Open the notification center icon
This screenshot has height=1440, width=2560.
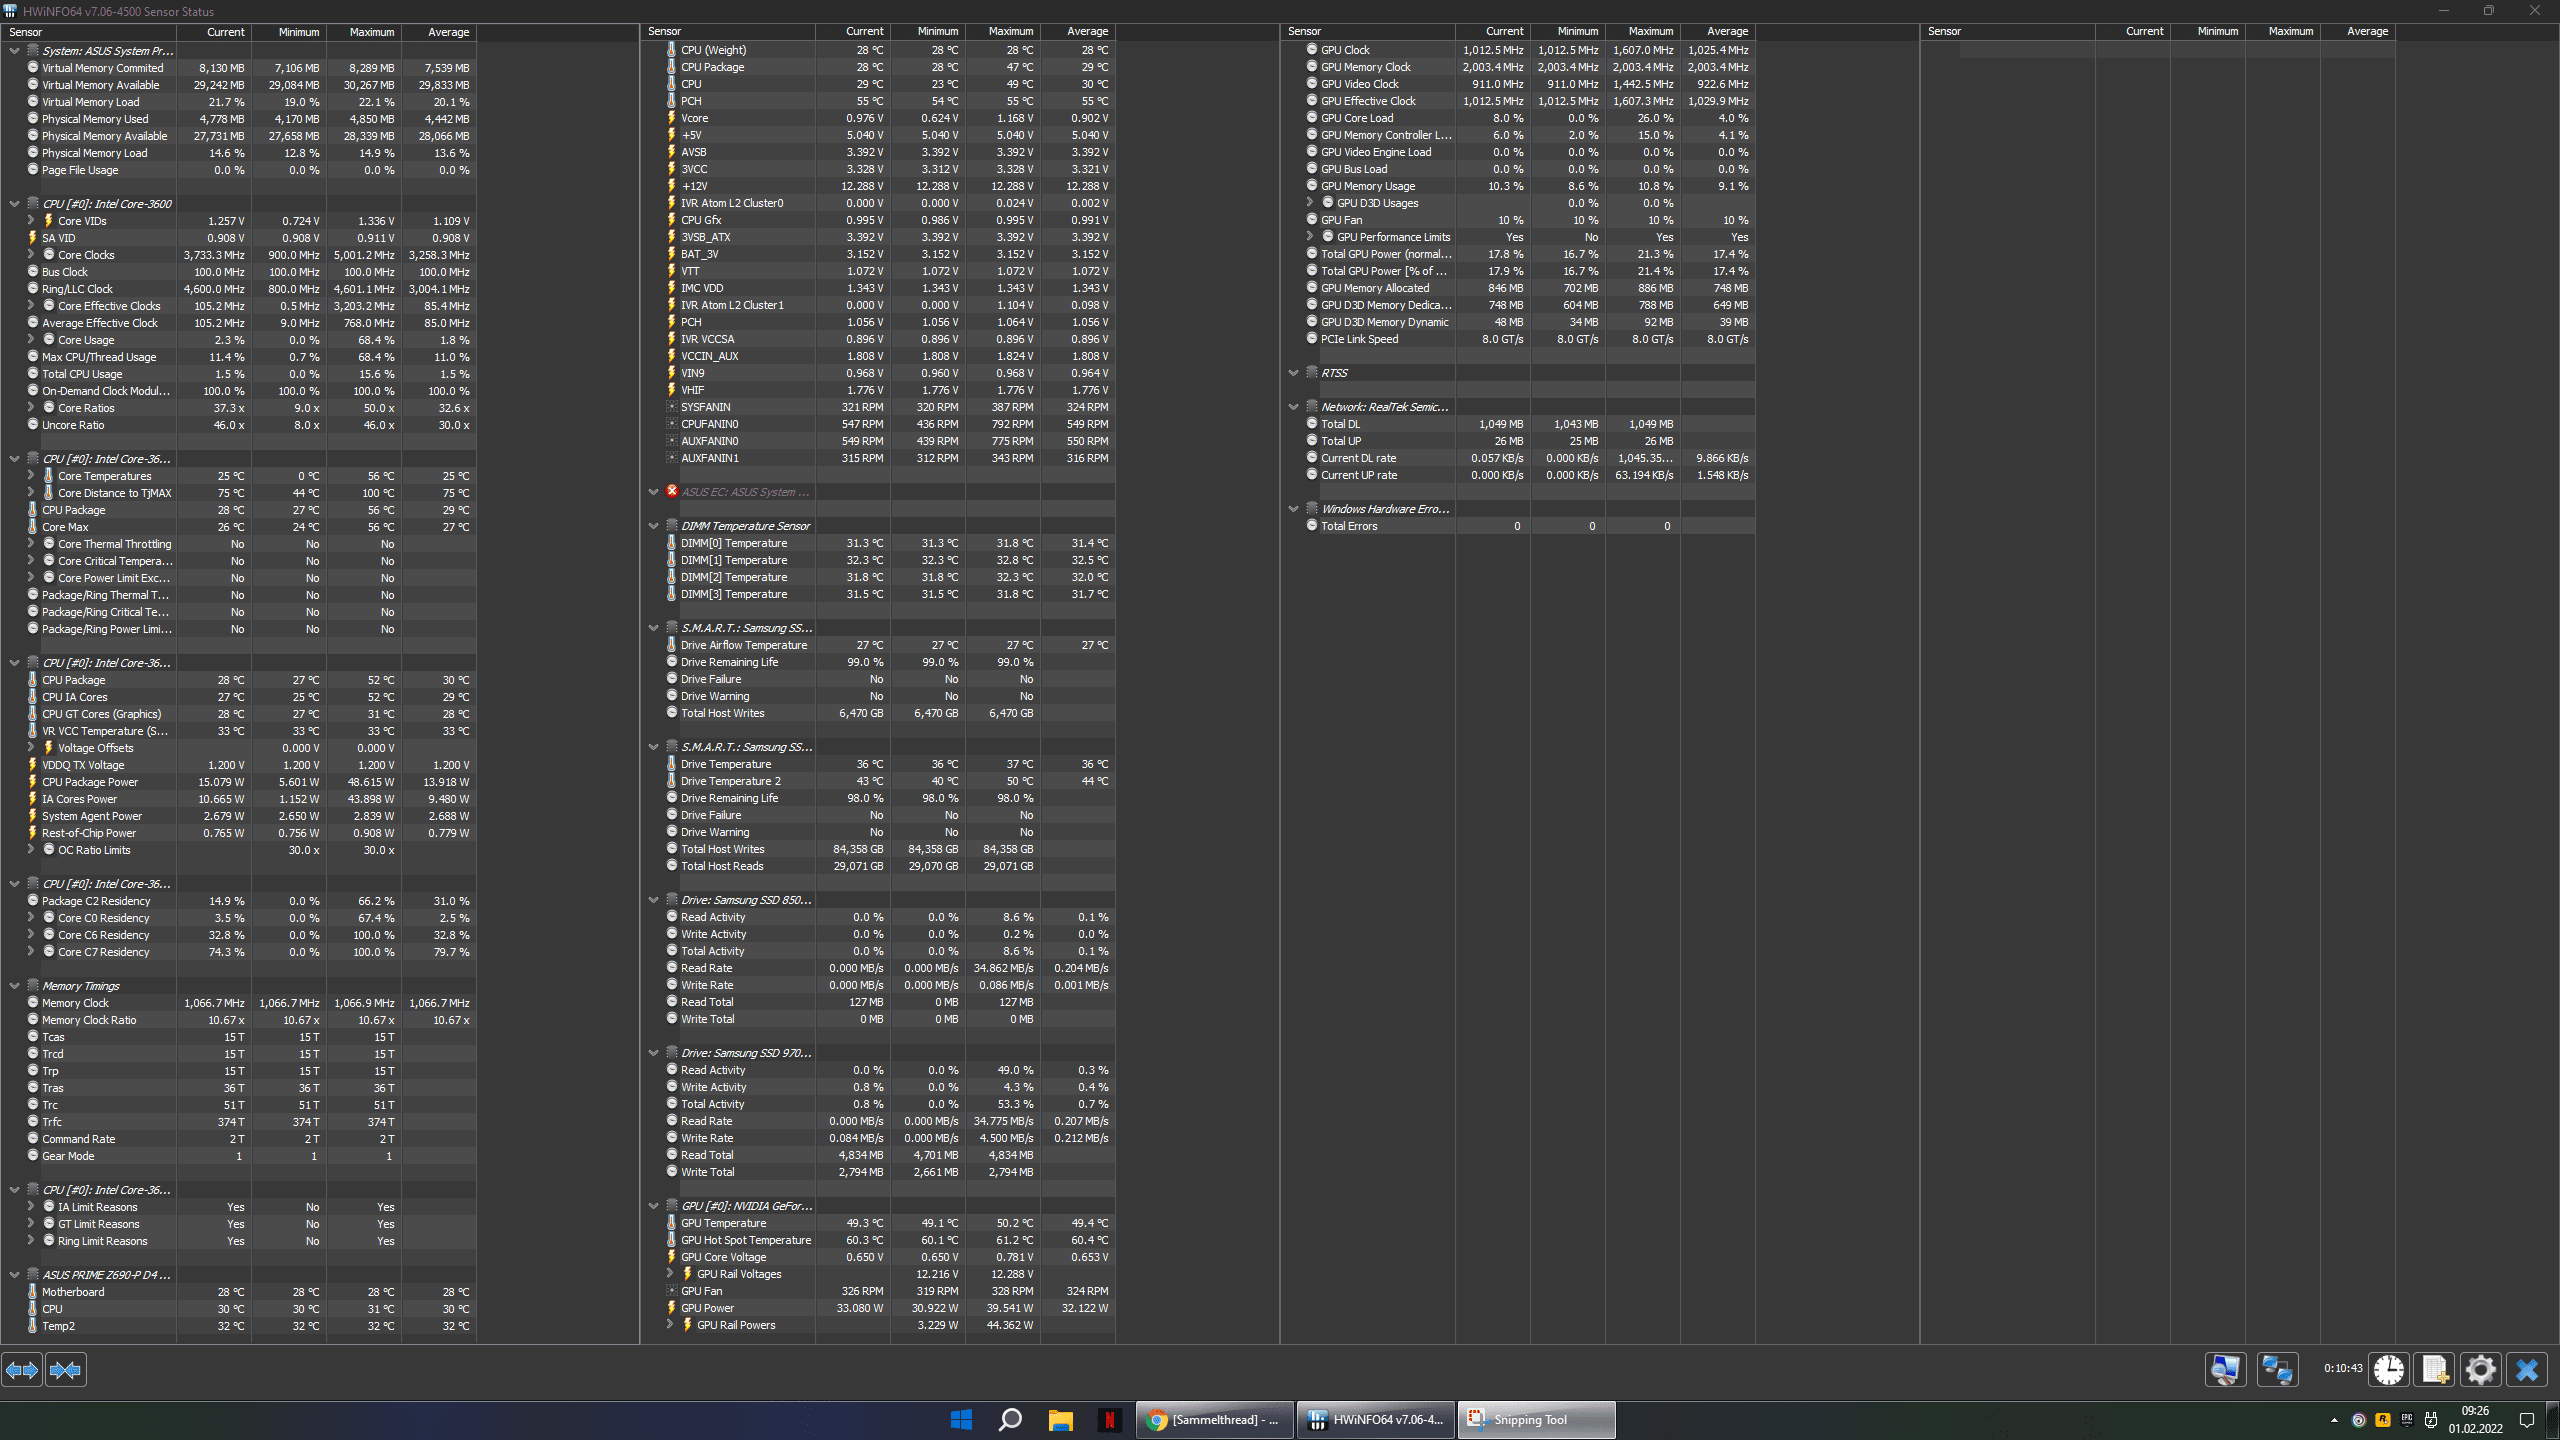pos(2527,1420)
